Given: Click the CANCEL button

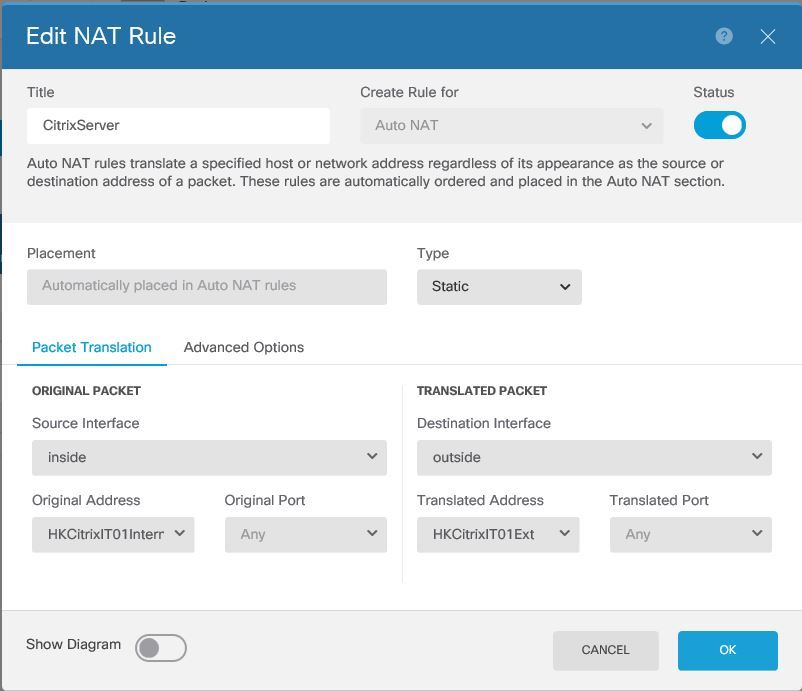Looking at the screenshot, I should coord(606,650).
